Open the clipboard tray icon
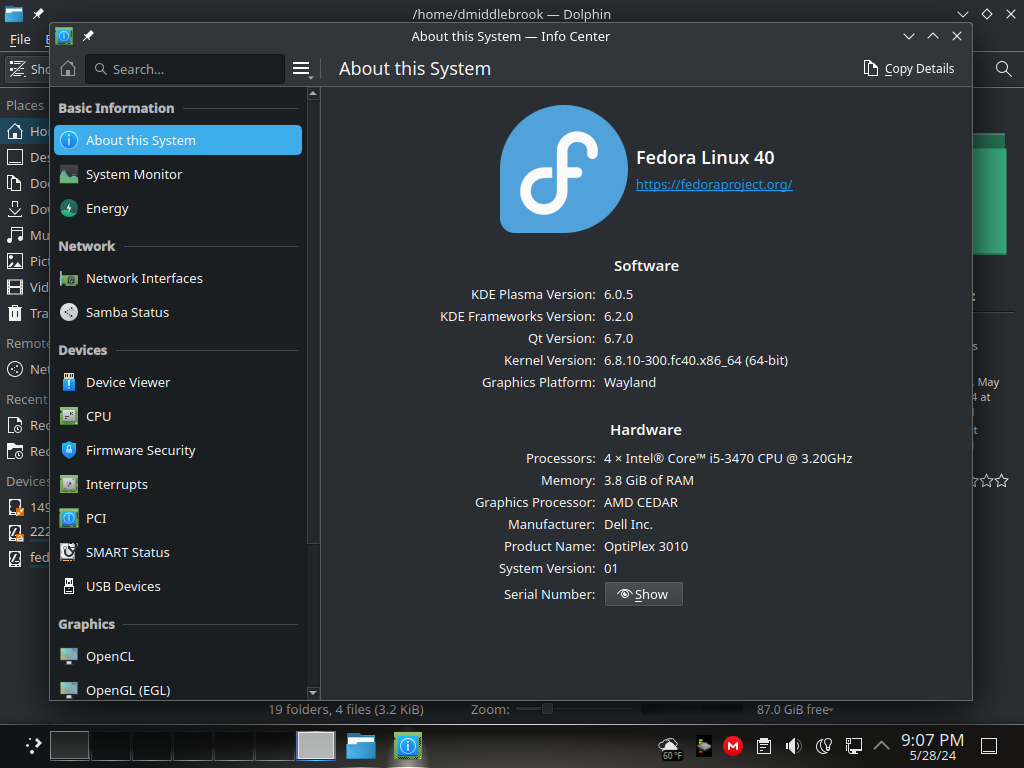The width and height of the screenshot is (1024, 768). click(x=763, y=746)
